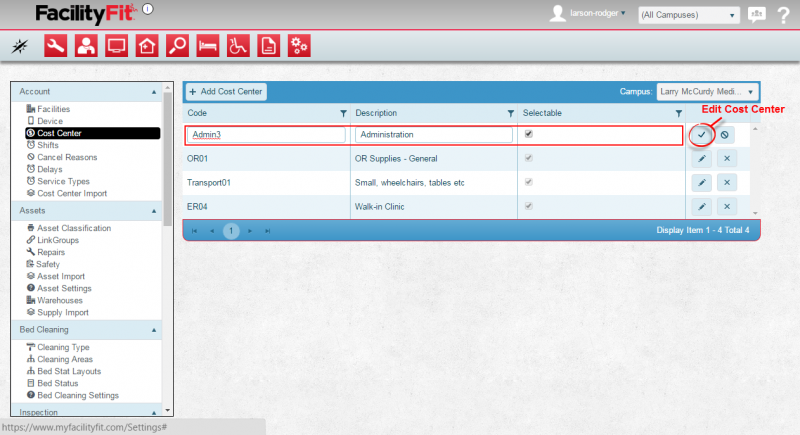Viewport: 800px width, 435px height.
Task: Open the wheelchair transport module icon
Action: coord(238,46)
